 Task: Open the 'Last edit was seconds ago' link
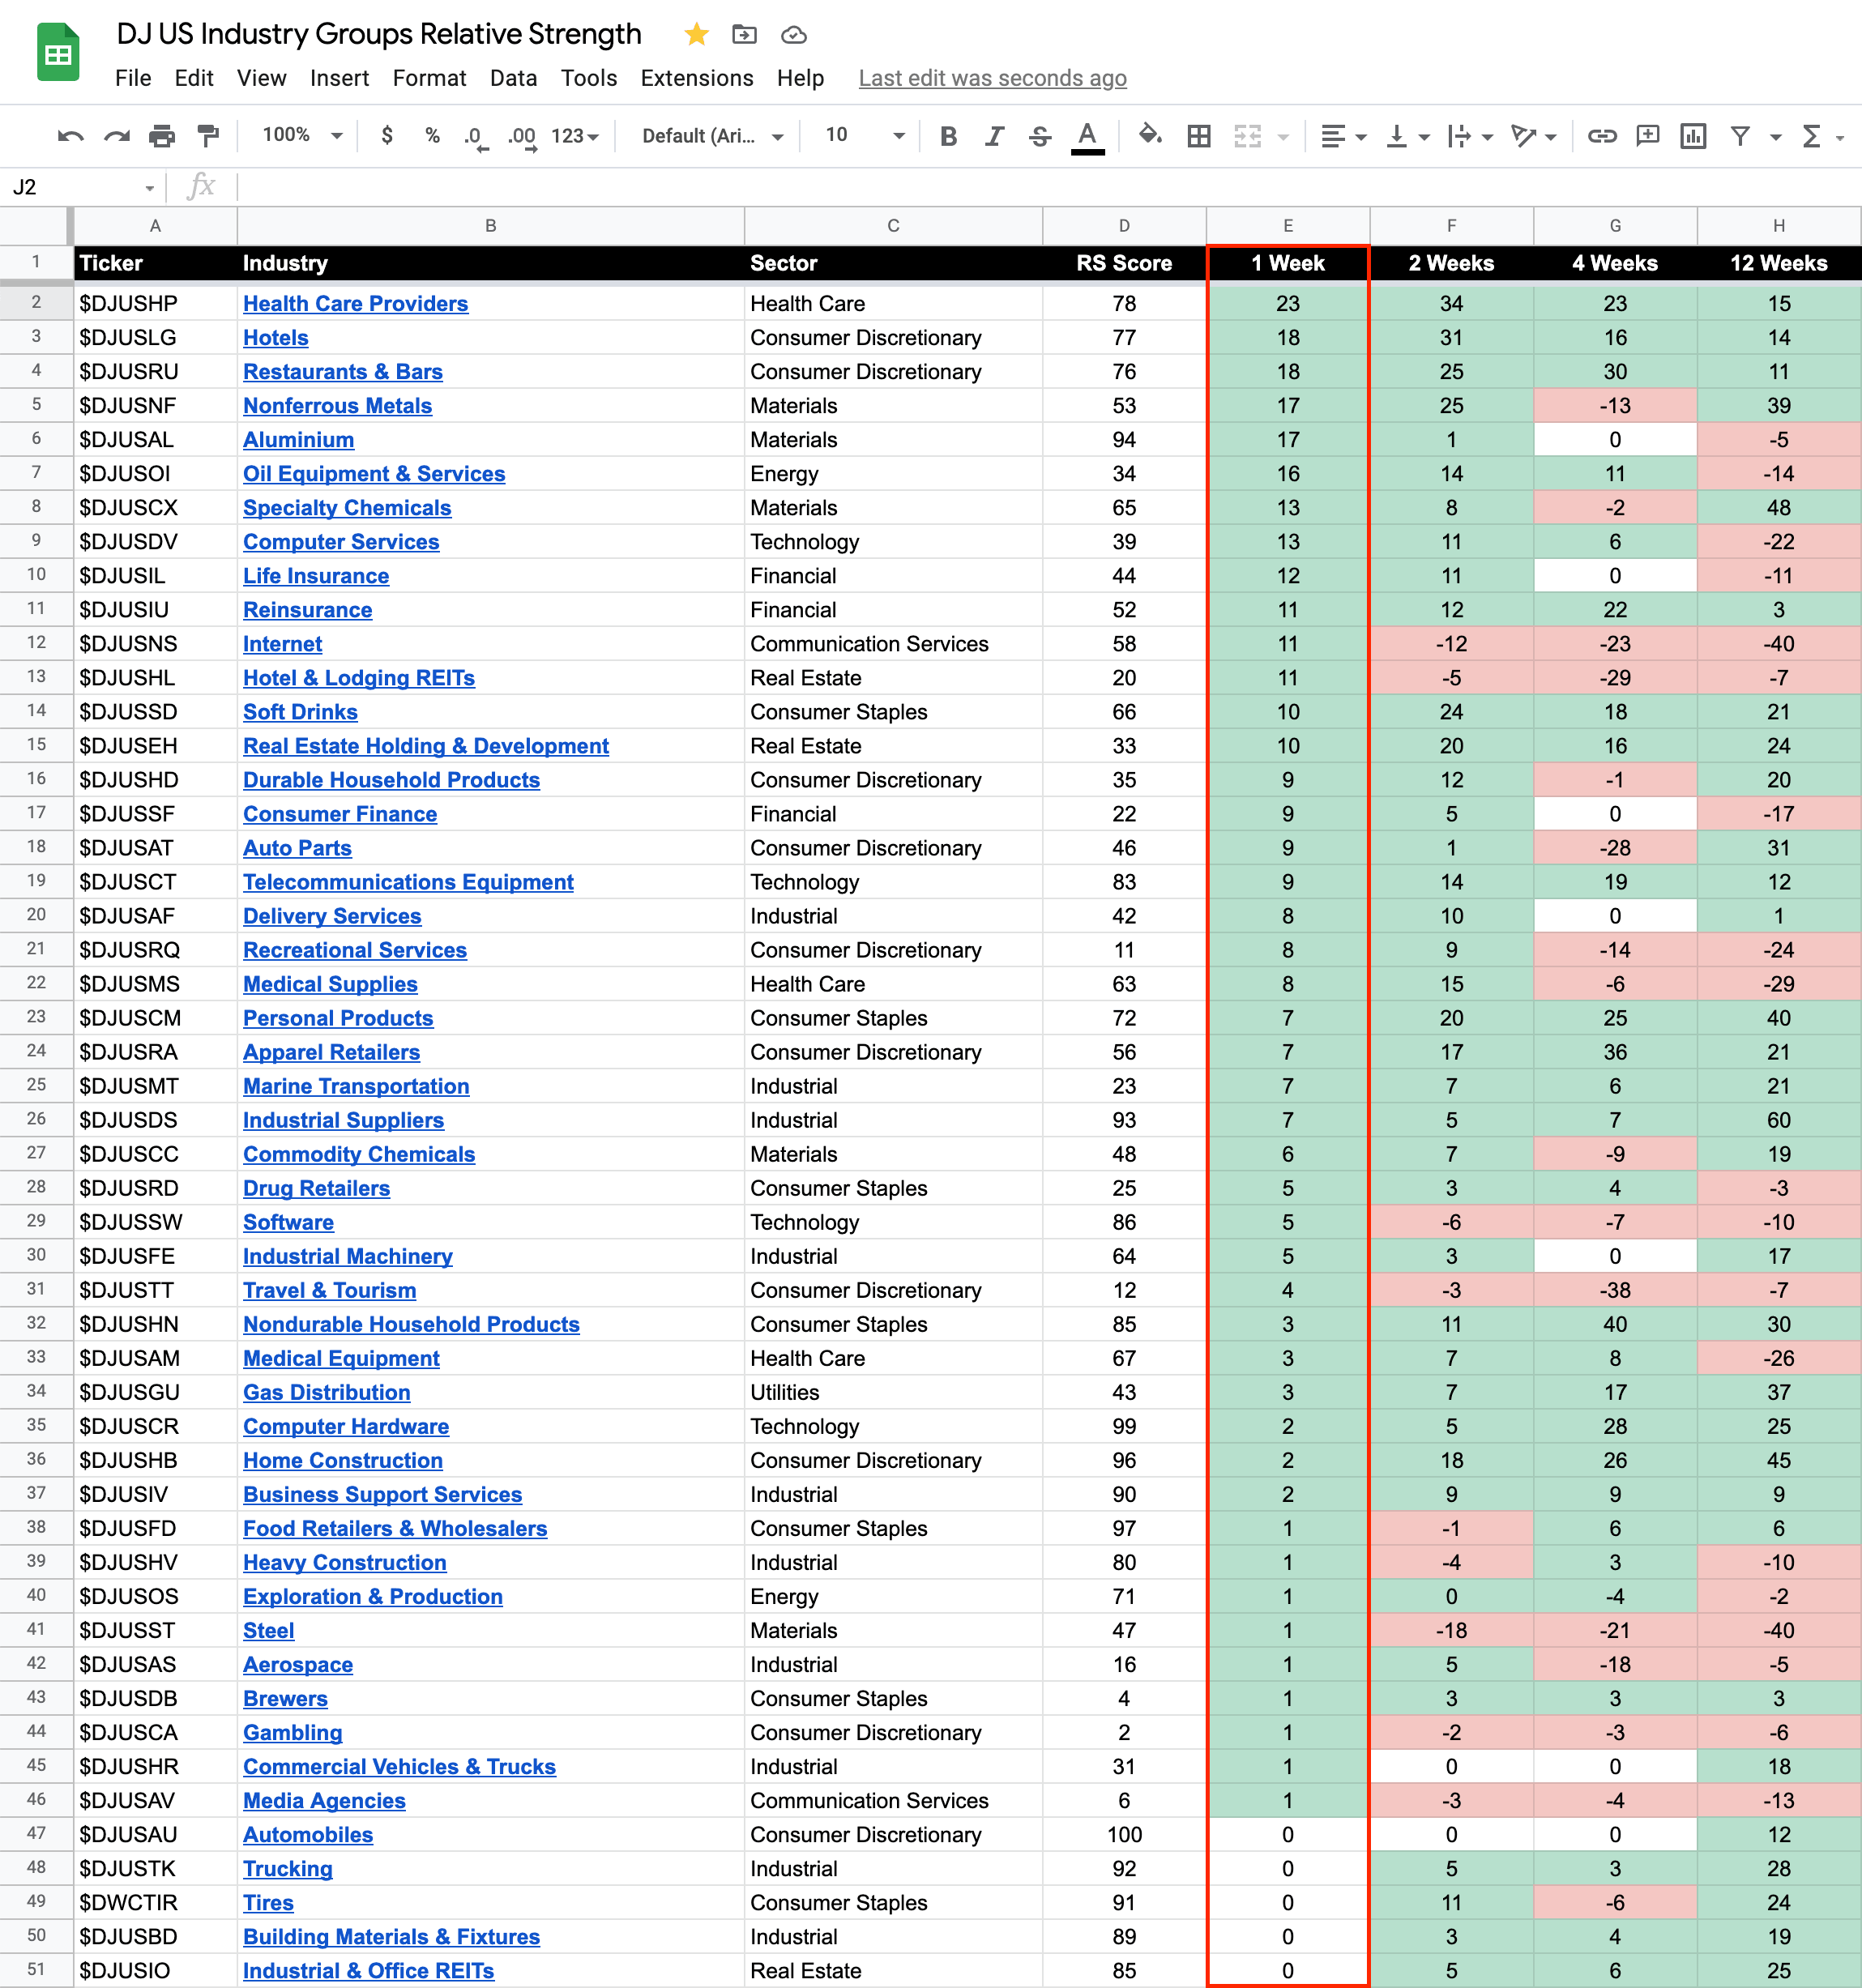(992, 78)
